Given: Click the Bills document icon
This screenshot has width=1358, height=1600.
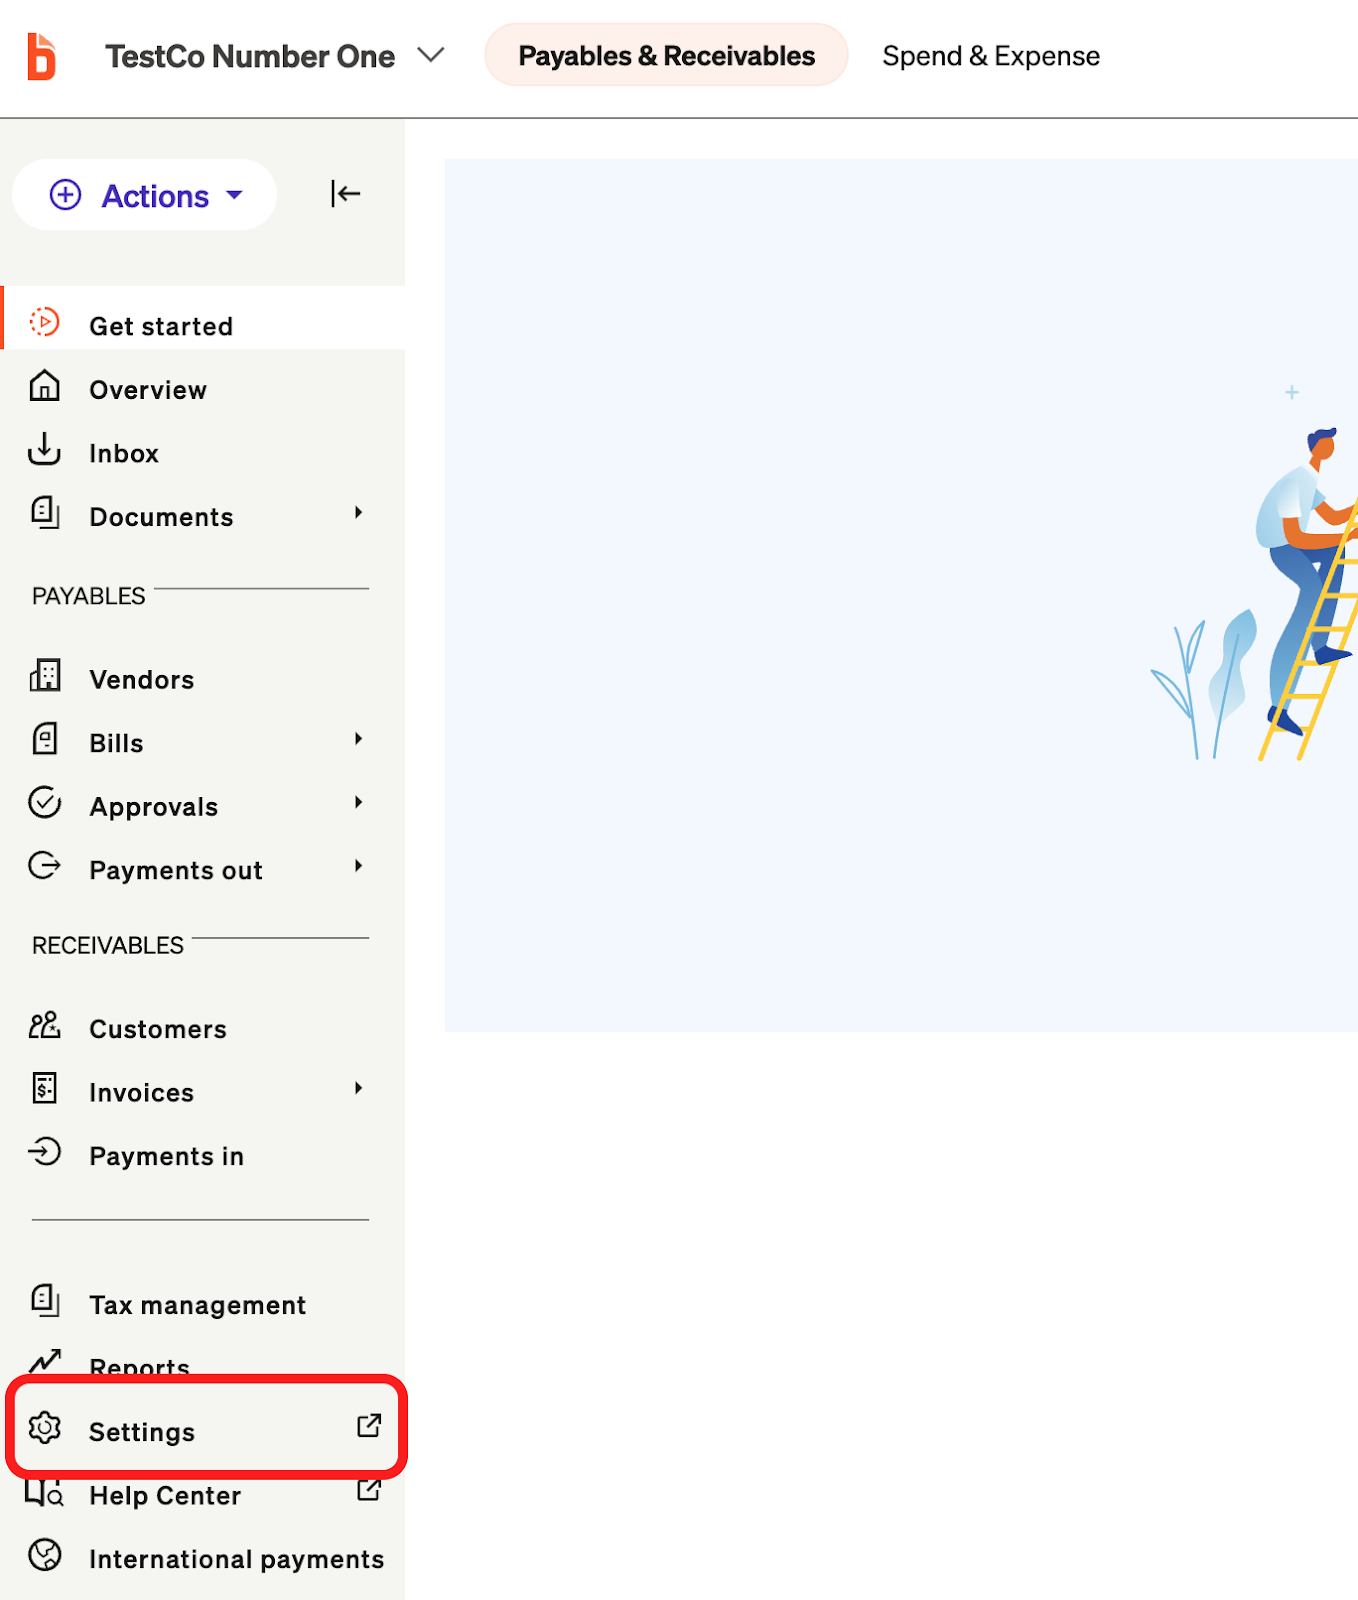Looking at the screenshot, I should coord(45,739).
